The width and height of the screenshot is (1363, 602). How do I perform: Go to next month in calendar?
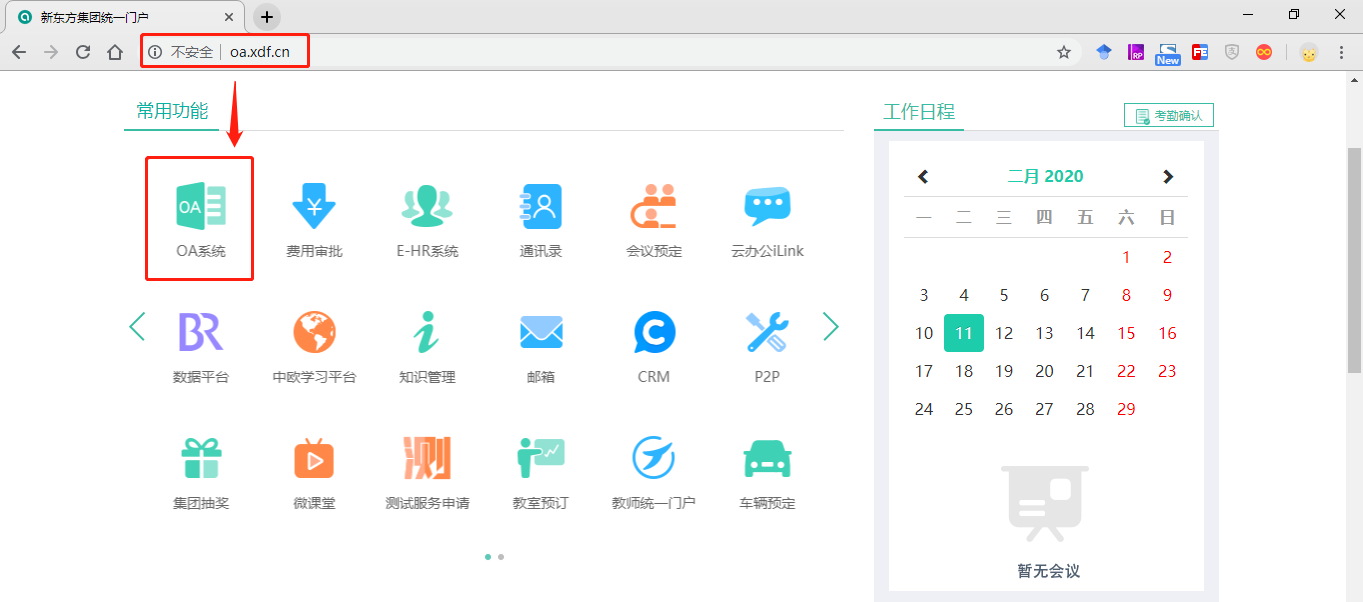tap(1167, 177)
